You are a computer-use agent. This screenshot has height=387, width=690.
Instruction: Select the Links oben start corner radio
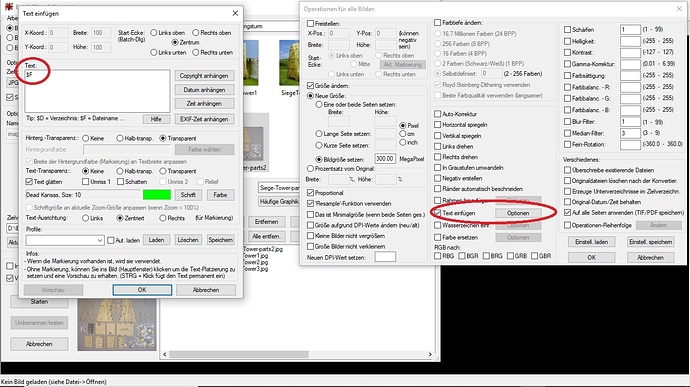click(x=154, y=33)
